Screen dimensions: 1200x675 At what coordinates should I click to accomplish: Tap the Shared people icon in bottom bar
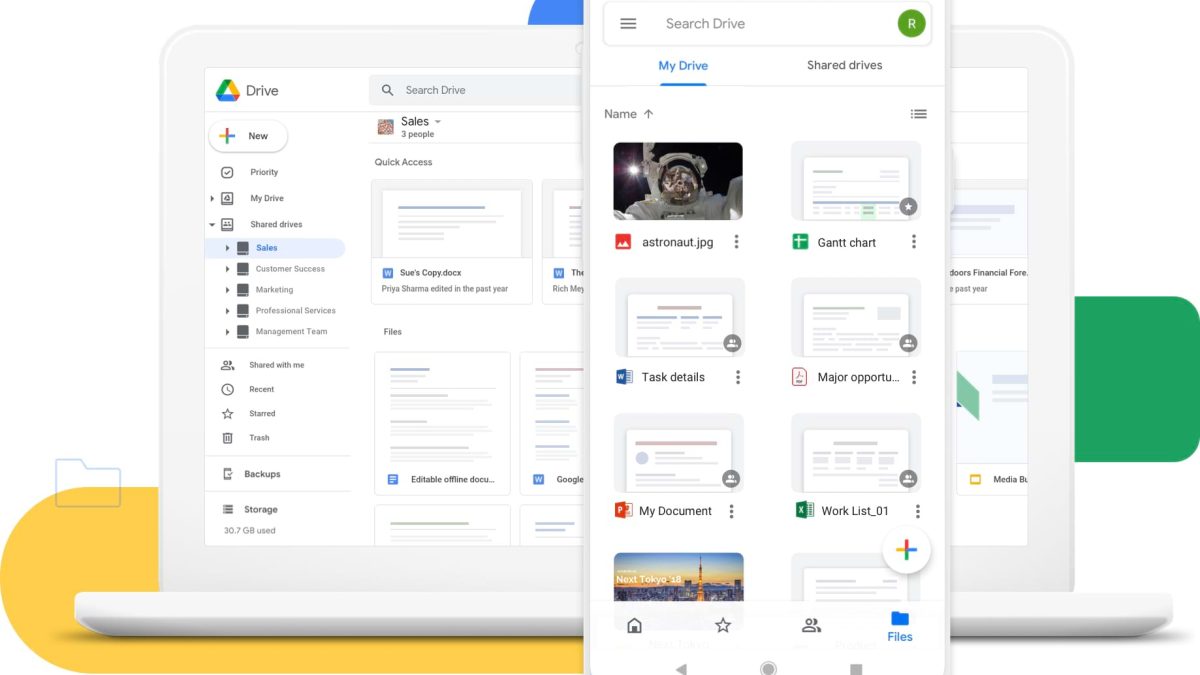pos(811,626)
